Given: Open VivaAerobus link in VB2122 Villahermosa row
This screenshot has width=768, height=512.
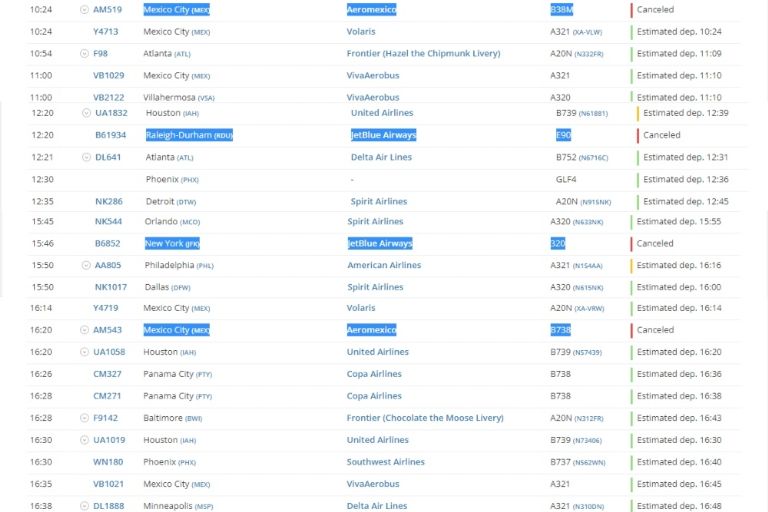Looking at the screenshot, I should (x=373, y=98).
